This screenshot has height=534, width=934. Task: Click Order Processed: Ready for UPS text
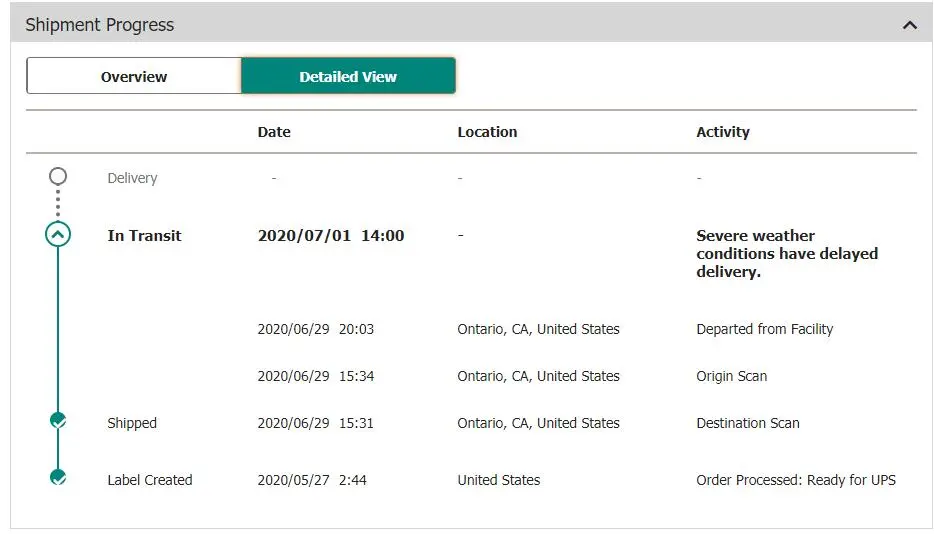coord(795,480)
